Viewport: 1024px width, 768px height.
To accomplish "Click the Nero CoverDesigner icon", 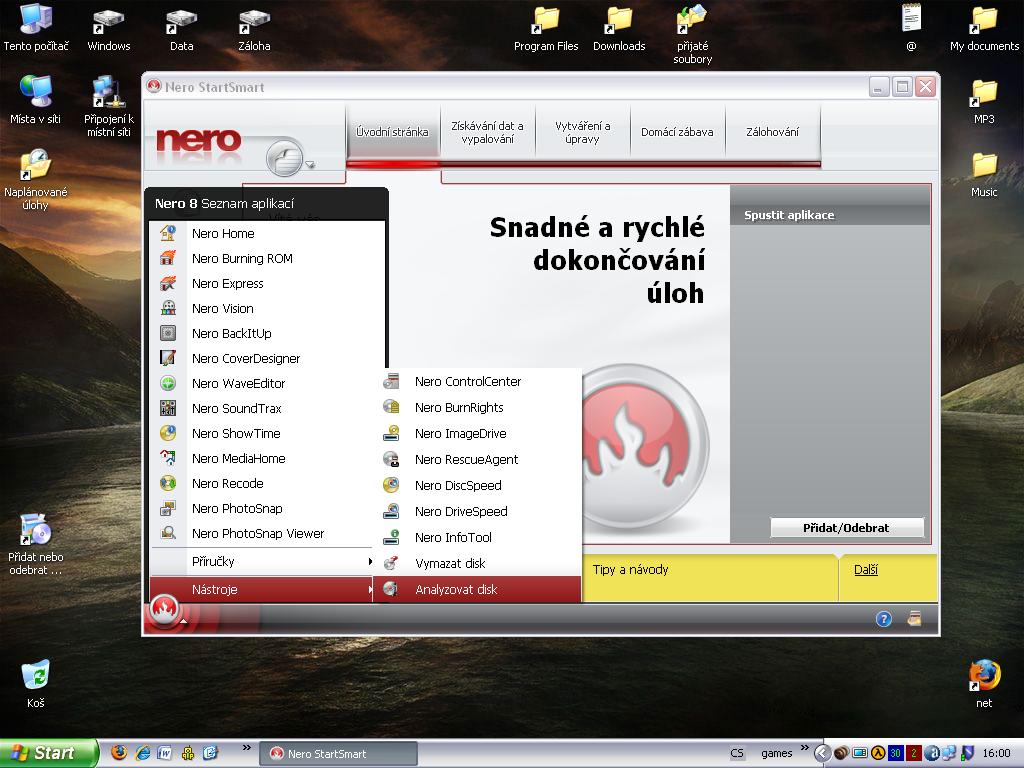I will pos(168,358).
